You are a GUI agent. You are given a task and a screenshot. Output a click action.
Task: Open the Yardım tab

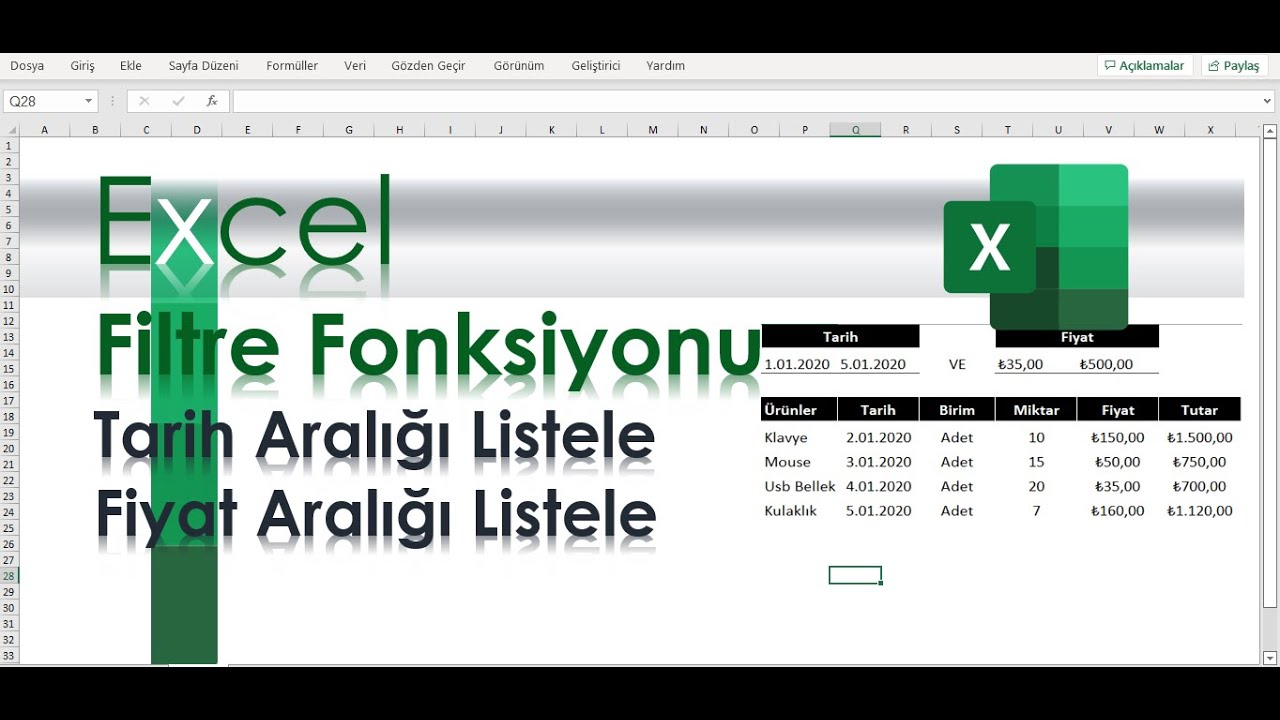(x=666, y=66)
